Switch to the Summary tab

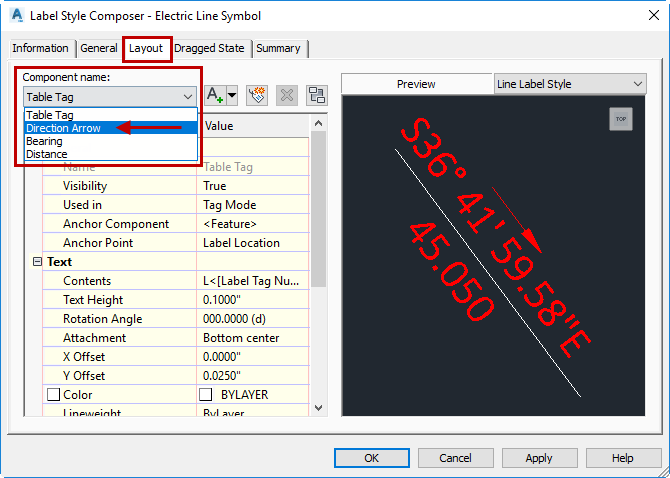(278, 48)
